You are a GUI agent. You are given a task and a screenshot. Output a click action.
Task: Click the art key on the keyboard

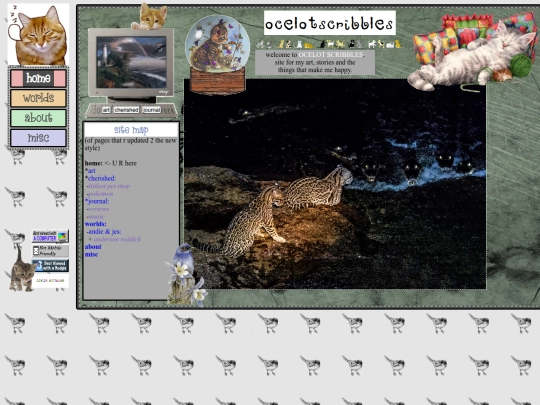(106, 110)
